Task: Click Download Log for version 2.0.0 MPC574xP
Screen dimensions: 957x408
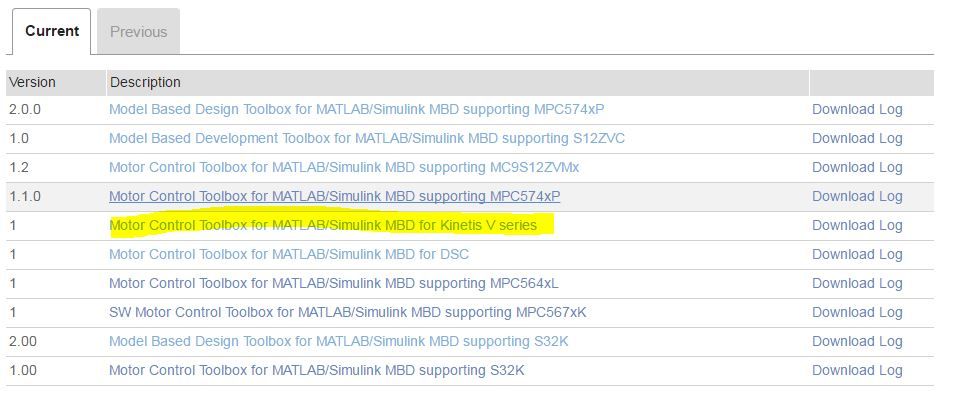Action: pos(857,109)
